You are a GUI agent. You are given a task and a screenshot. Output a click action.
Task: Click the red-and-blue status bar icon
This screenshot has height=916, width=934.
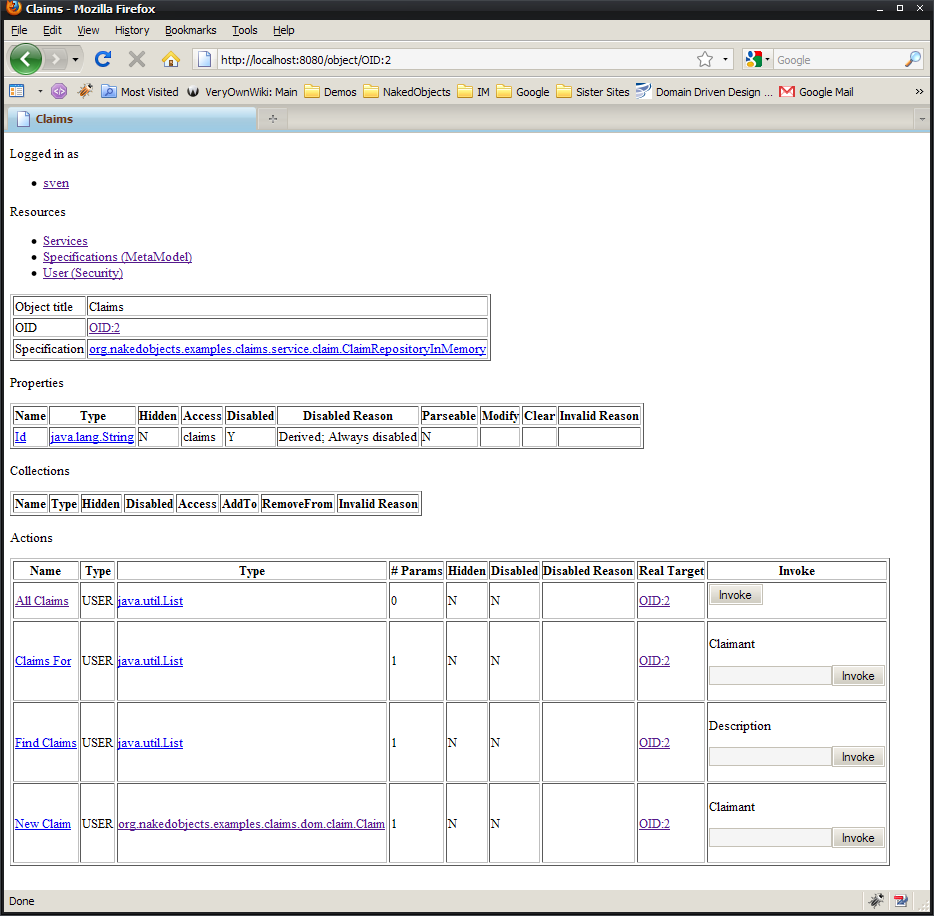pos(901,900)
